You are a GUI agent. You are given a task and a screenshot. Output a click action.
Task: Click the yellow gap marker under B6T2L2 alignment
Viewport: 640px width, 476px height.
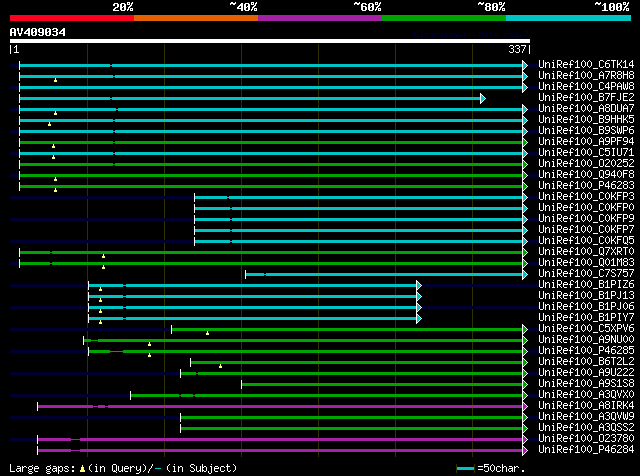[x=220, y=367]
